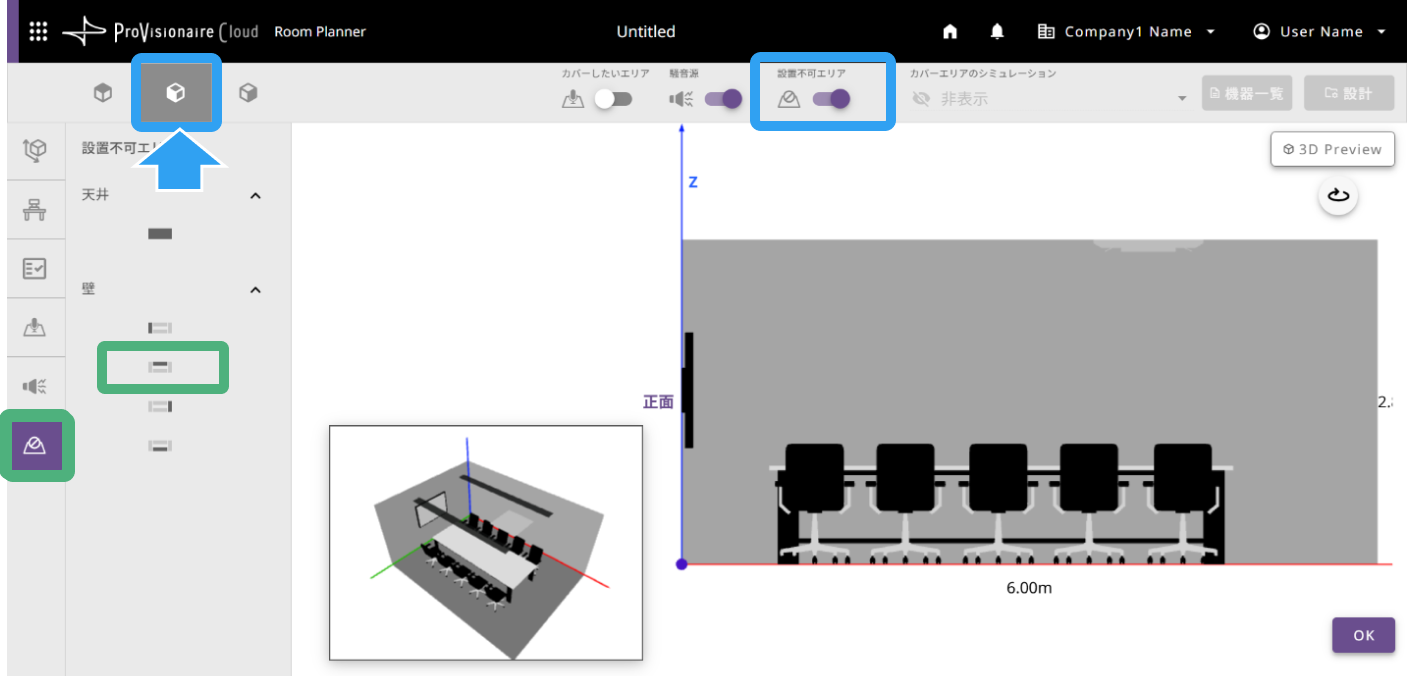The height and width of the screenshot is (676, 1407).
Task: Select the fourth wall placement icon under 壁
Action: coord(160,445)
